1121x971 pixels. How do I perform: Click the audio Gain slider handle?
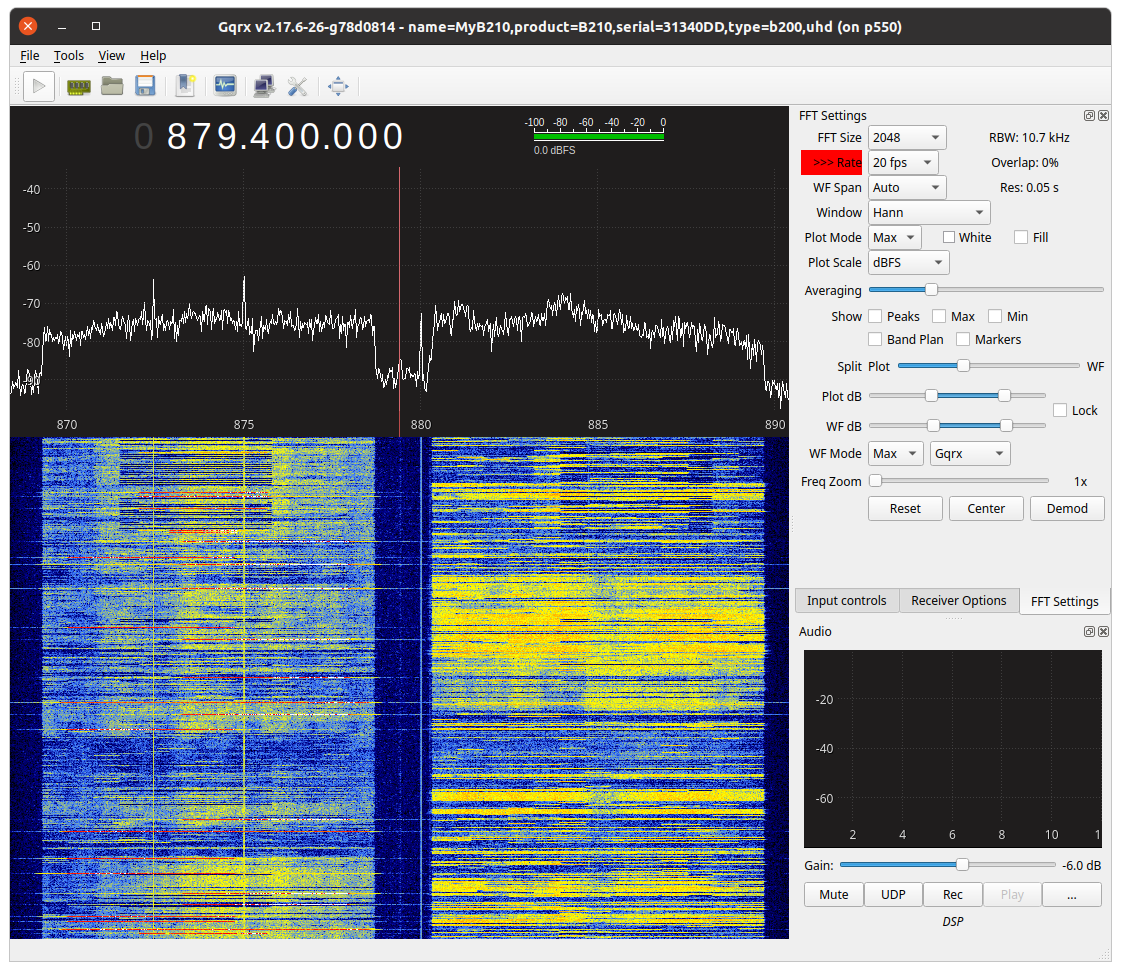962,864
